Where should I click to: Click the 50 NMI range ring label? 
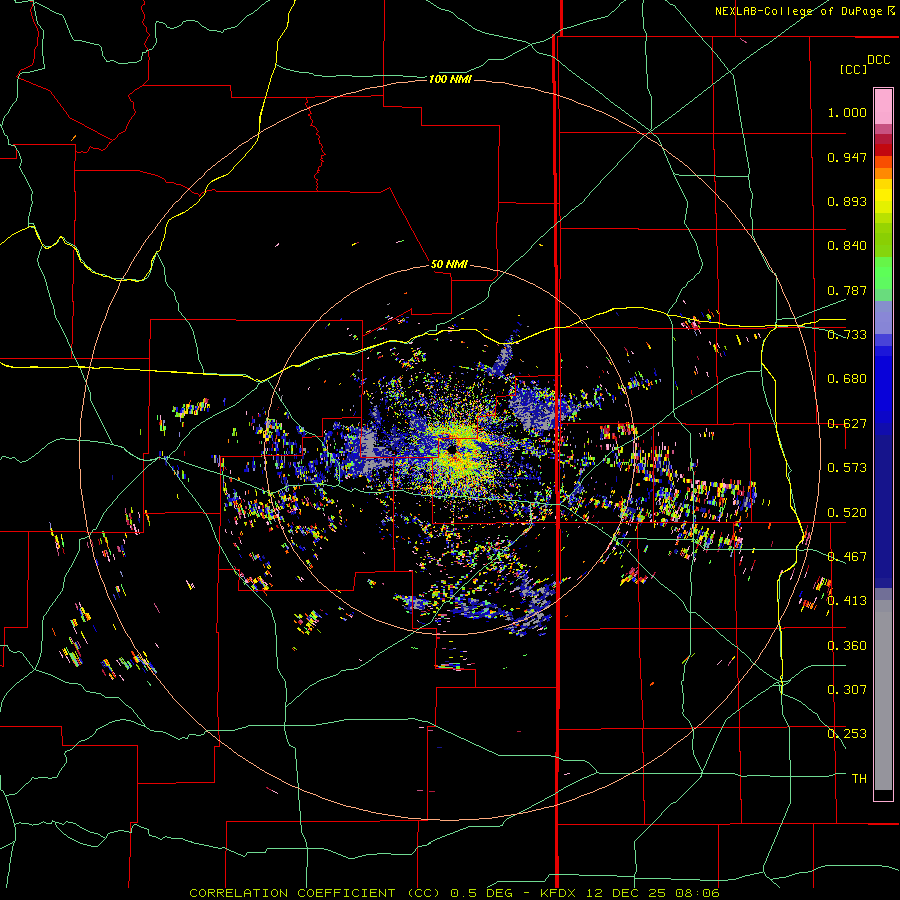click(449, 265)
